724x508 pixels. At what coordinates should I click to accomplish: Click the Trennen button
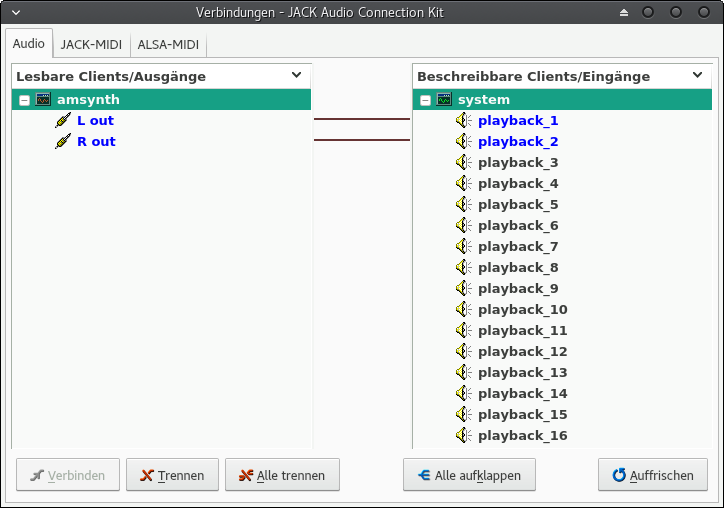coord(172,475)
